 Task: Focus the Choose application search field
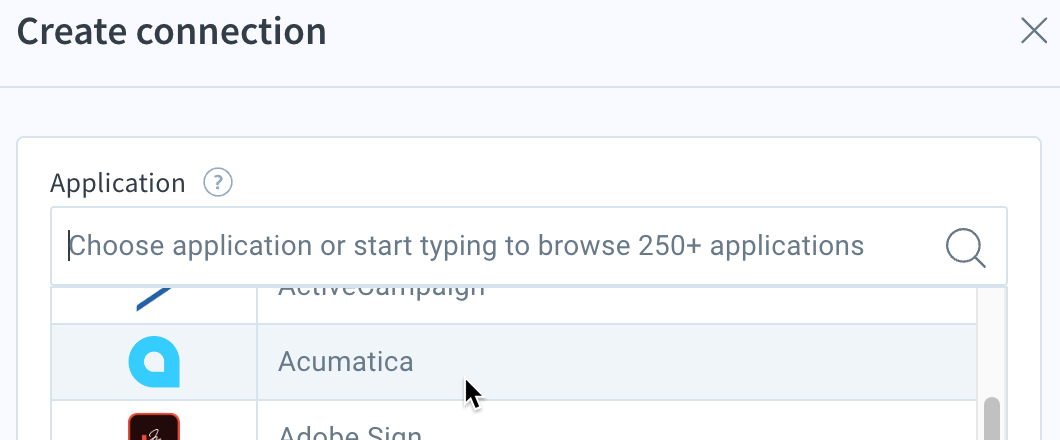[x=529, y=246]
